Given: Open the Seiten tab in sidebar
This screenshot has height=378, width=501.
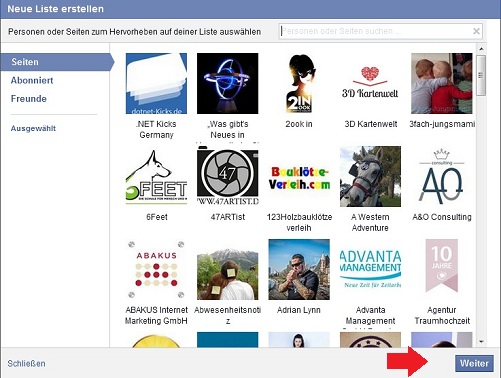Looking at the screenshot, I should [x=57, y=62].
